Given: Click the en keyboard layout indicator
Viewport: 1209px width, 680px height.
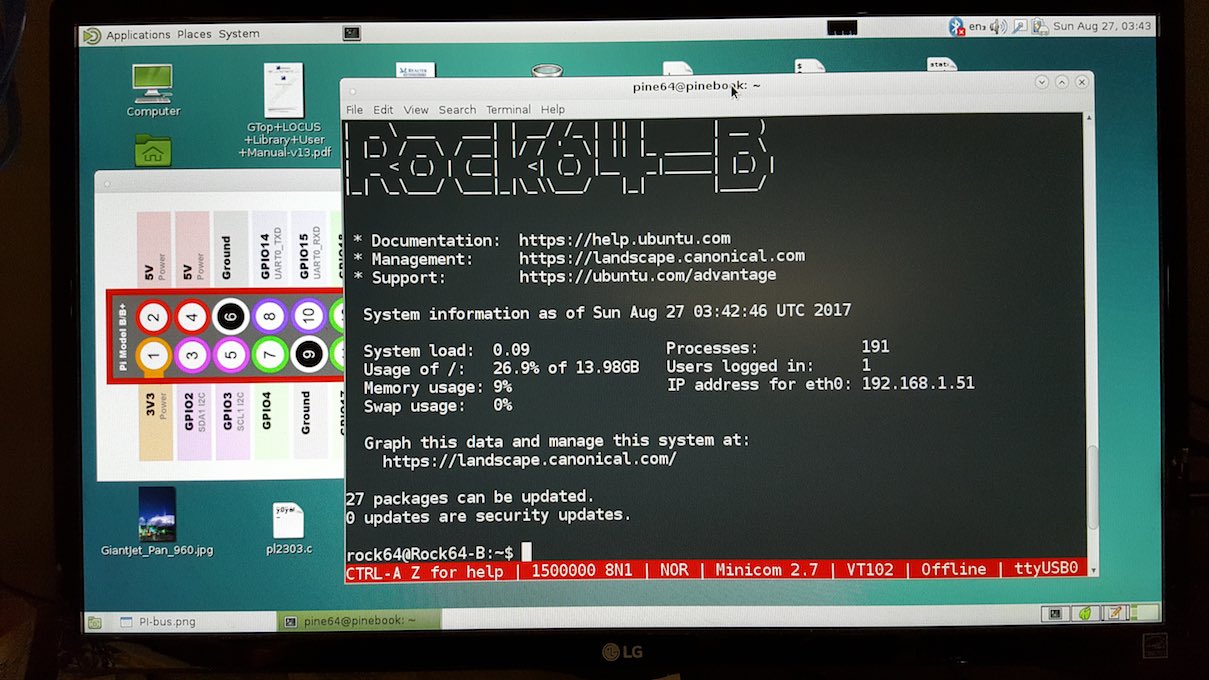Looking at the screenshot, I should (977, 26).
